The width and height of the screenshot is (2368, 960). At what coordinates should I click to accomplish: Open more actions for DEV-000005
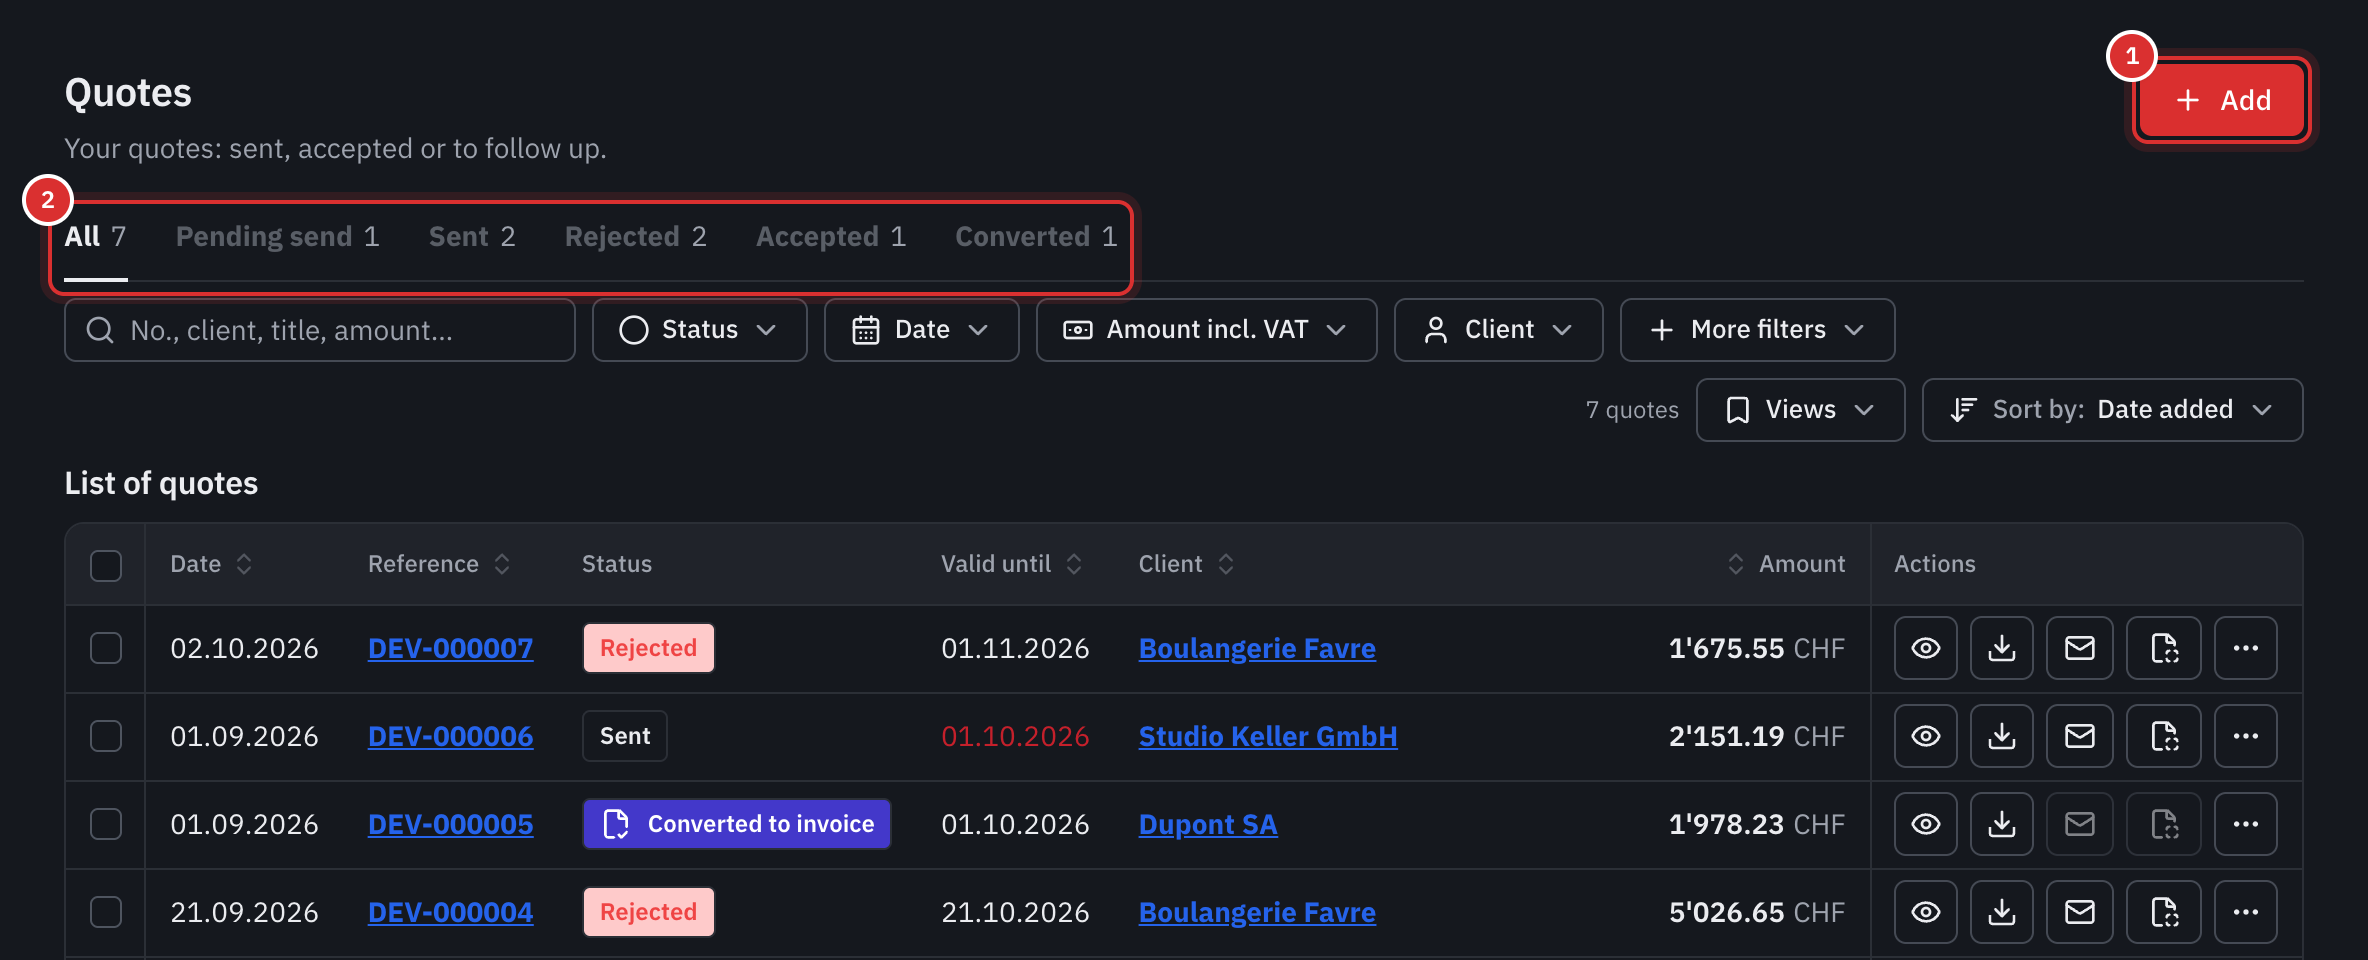(x=2245, y=824)
